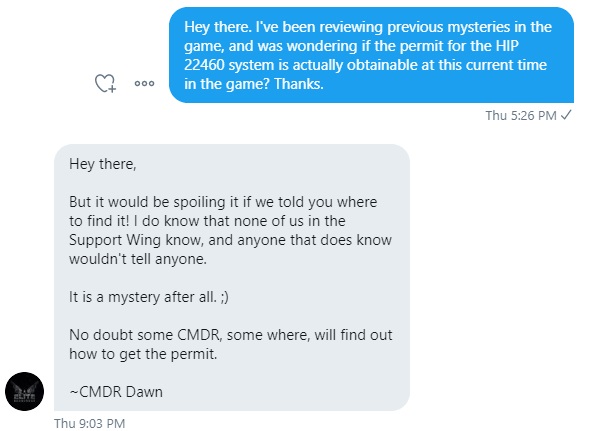Open the Elite Dangerous sender avatar

[x=24, y=392]
